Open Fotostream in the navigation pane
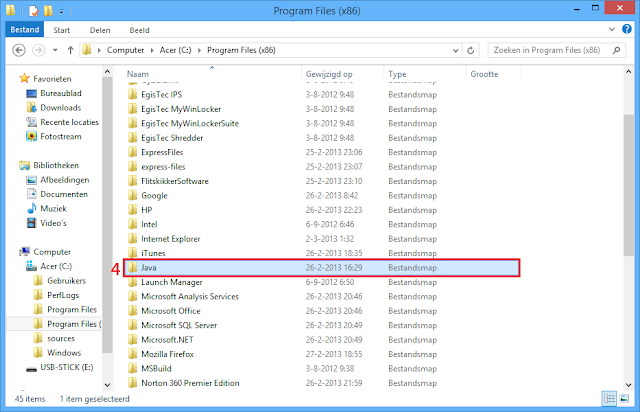This screenshot has height=412, width=640. click(60, 136)
